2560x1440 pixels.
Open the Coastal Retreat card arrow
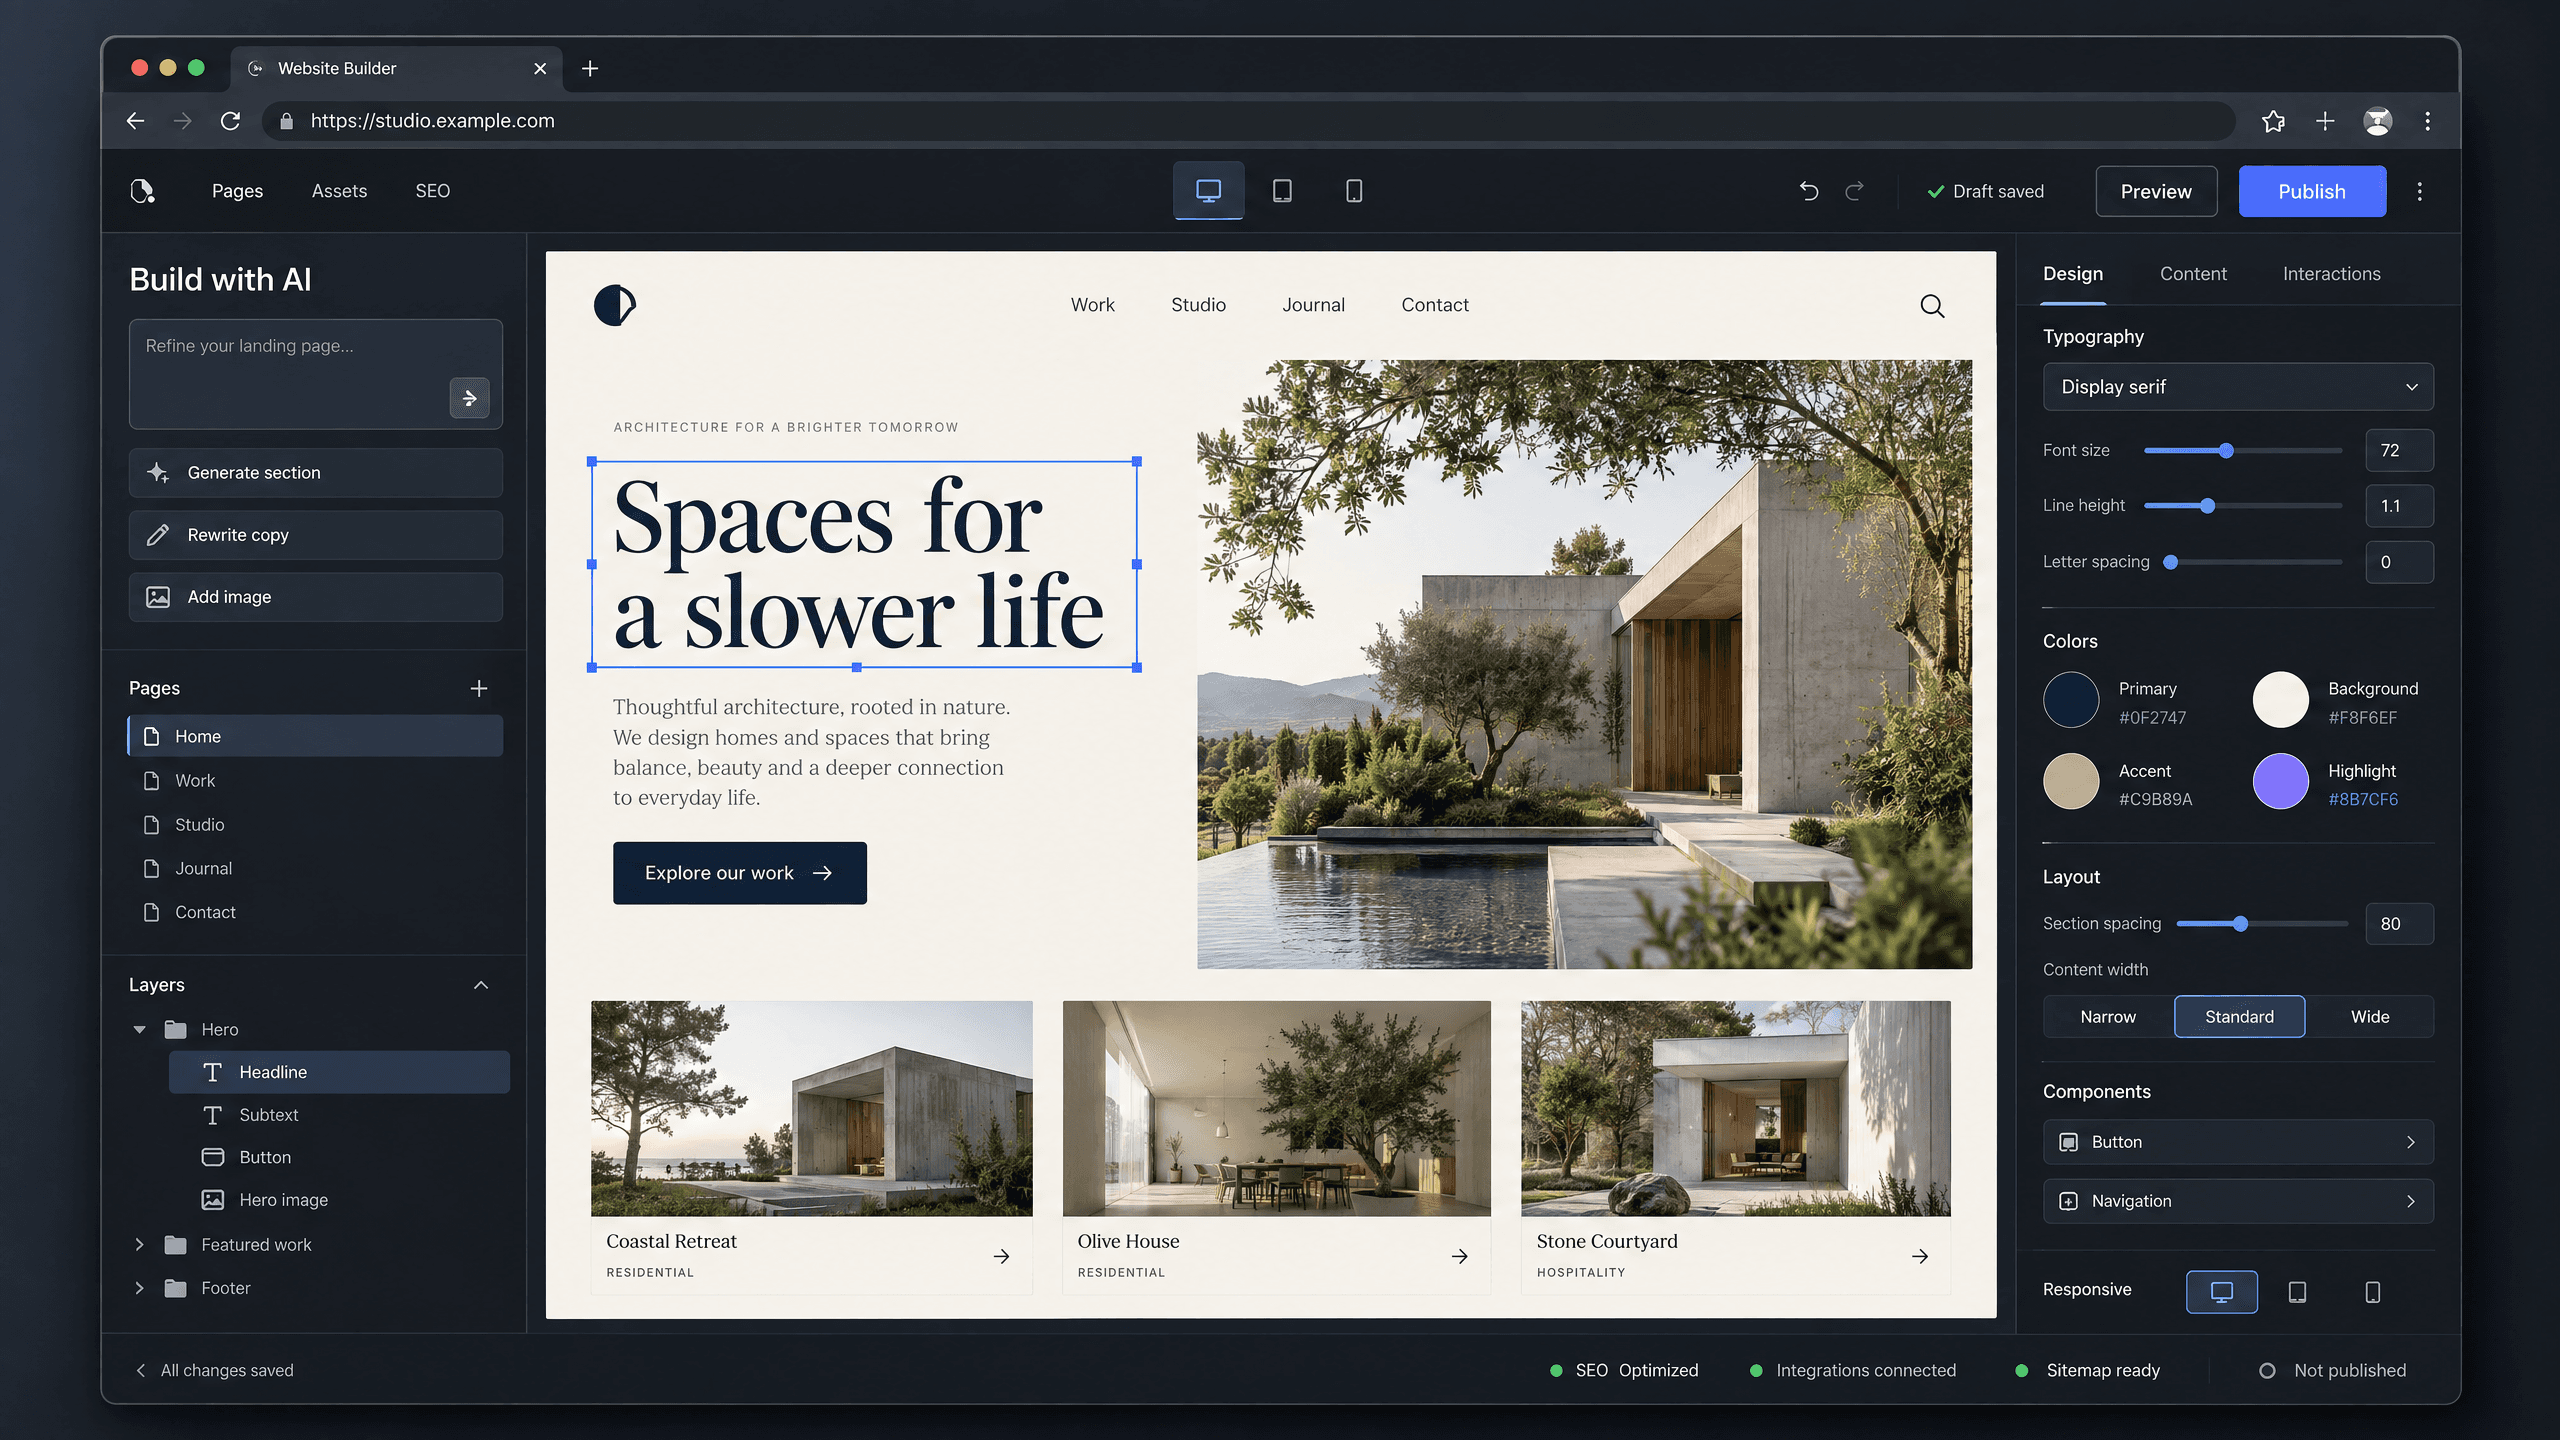point(1001,1256)
